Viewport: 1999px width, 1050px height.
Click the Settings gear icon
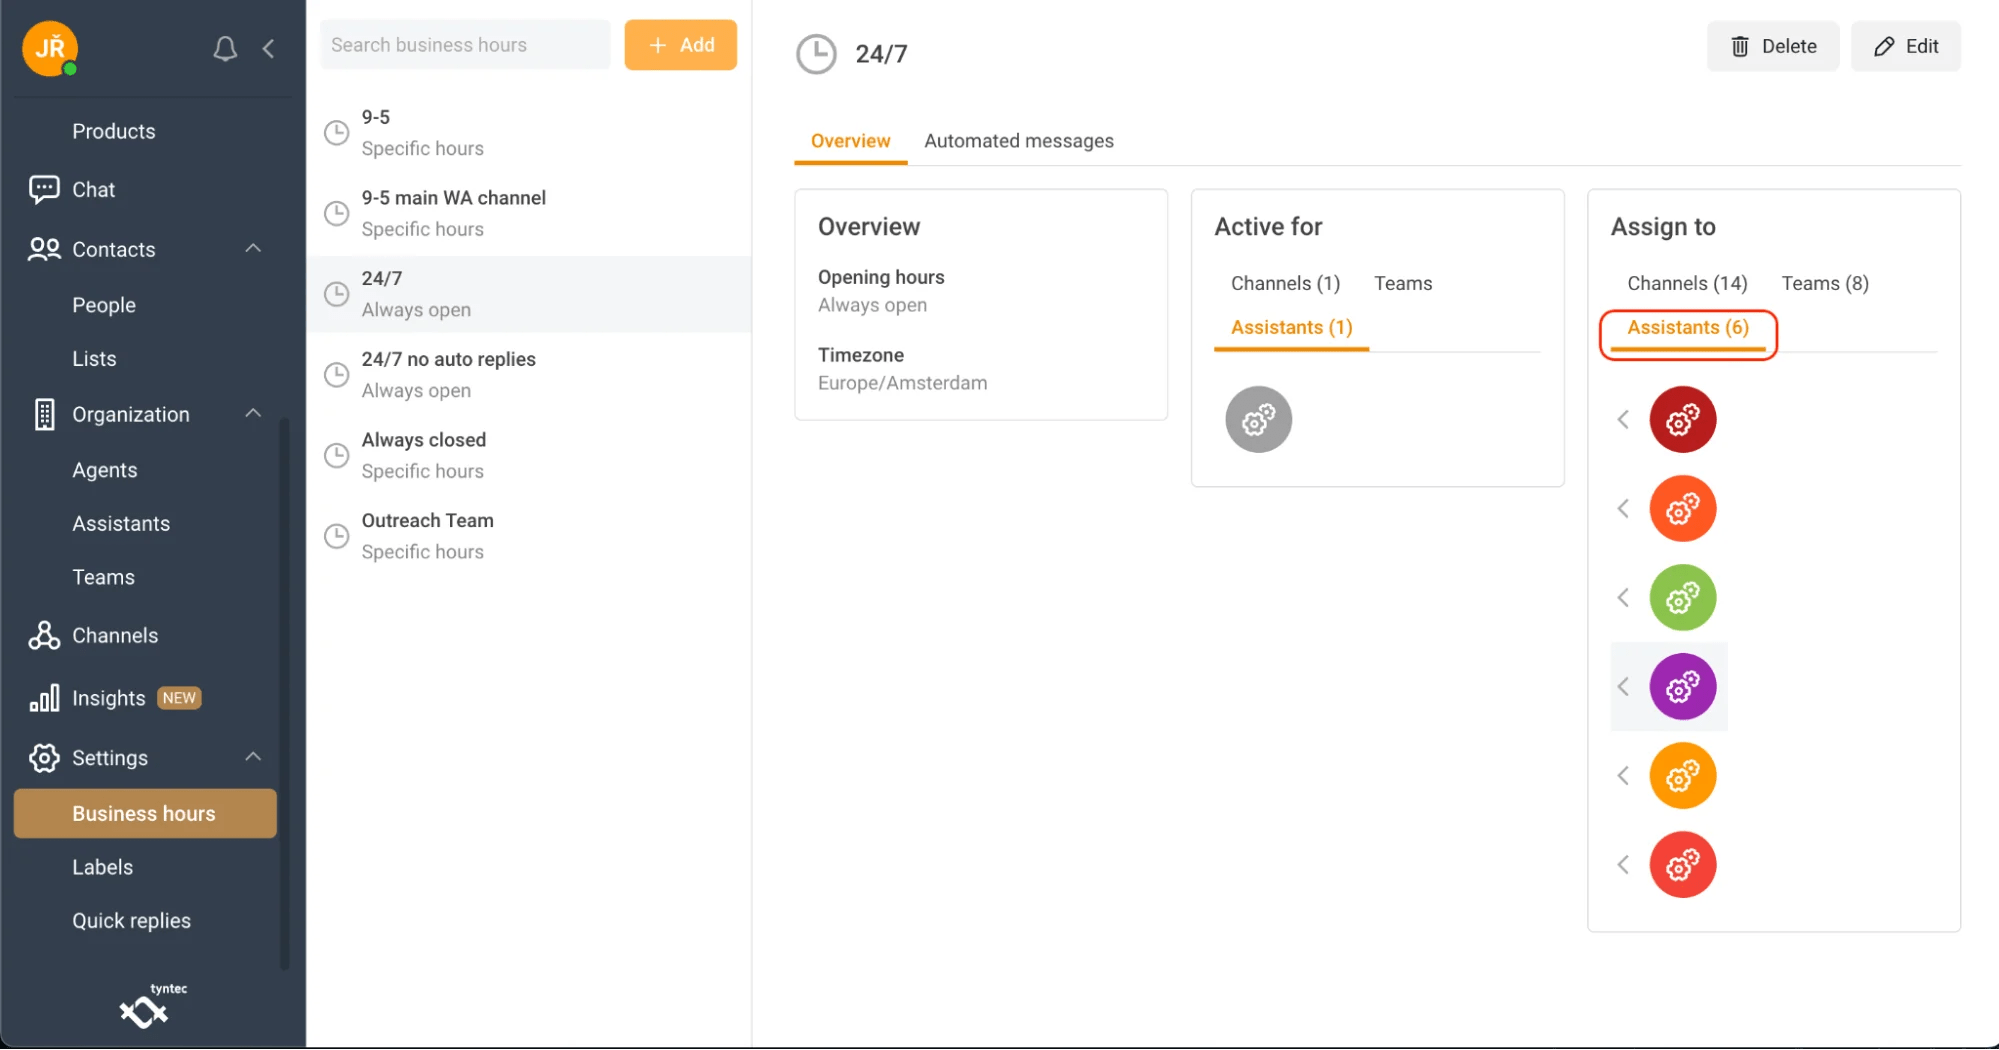pyautogui.click(x=43, y=758)
